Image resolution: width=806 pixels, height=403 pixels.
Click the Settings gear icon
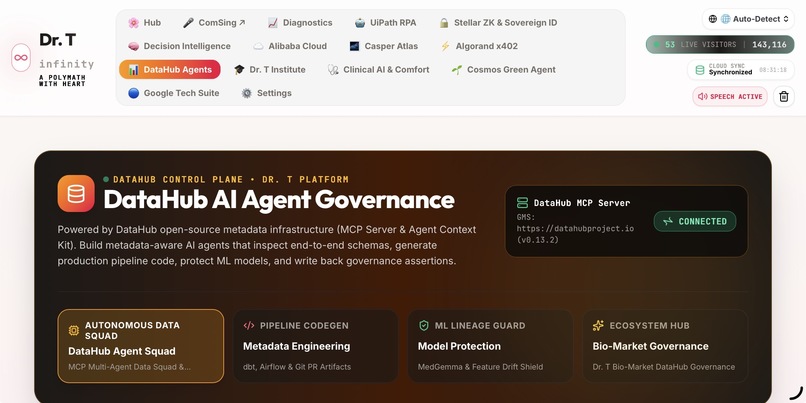[x=247, y=93]
